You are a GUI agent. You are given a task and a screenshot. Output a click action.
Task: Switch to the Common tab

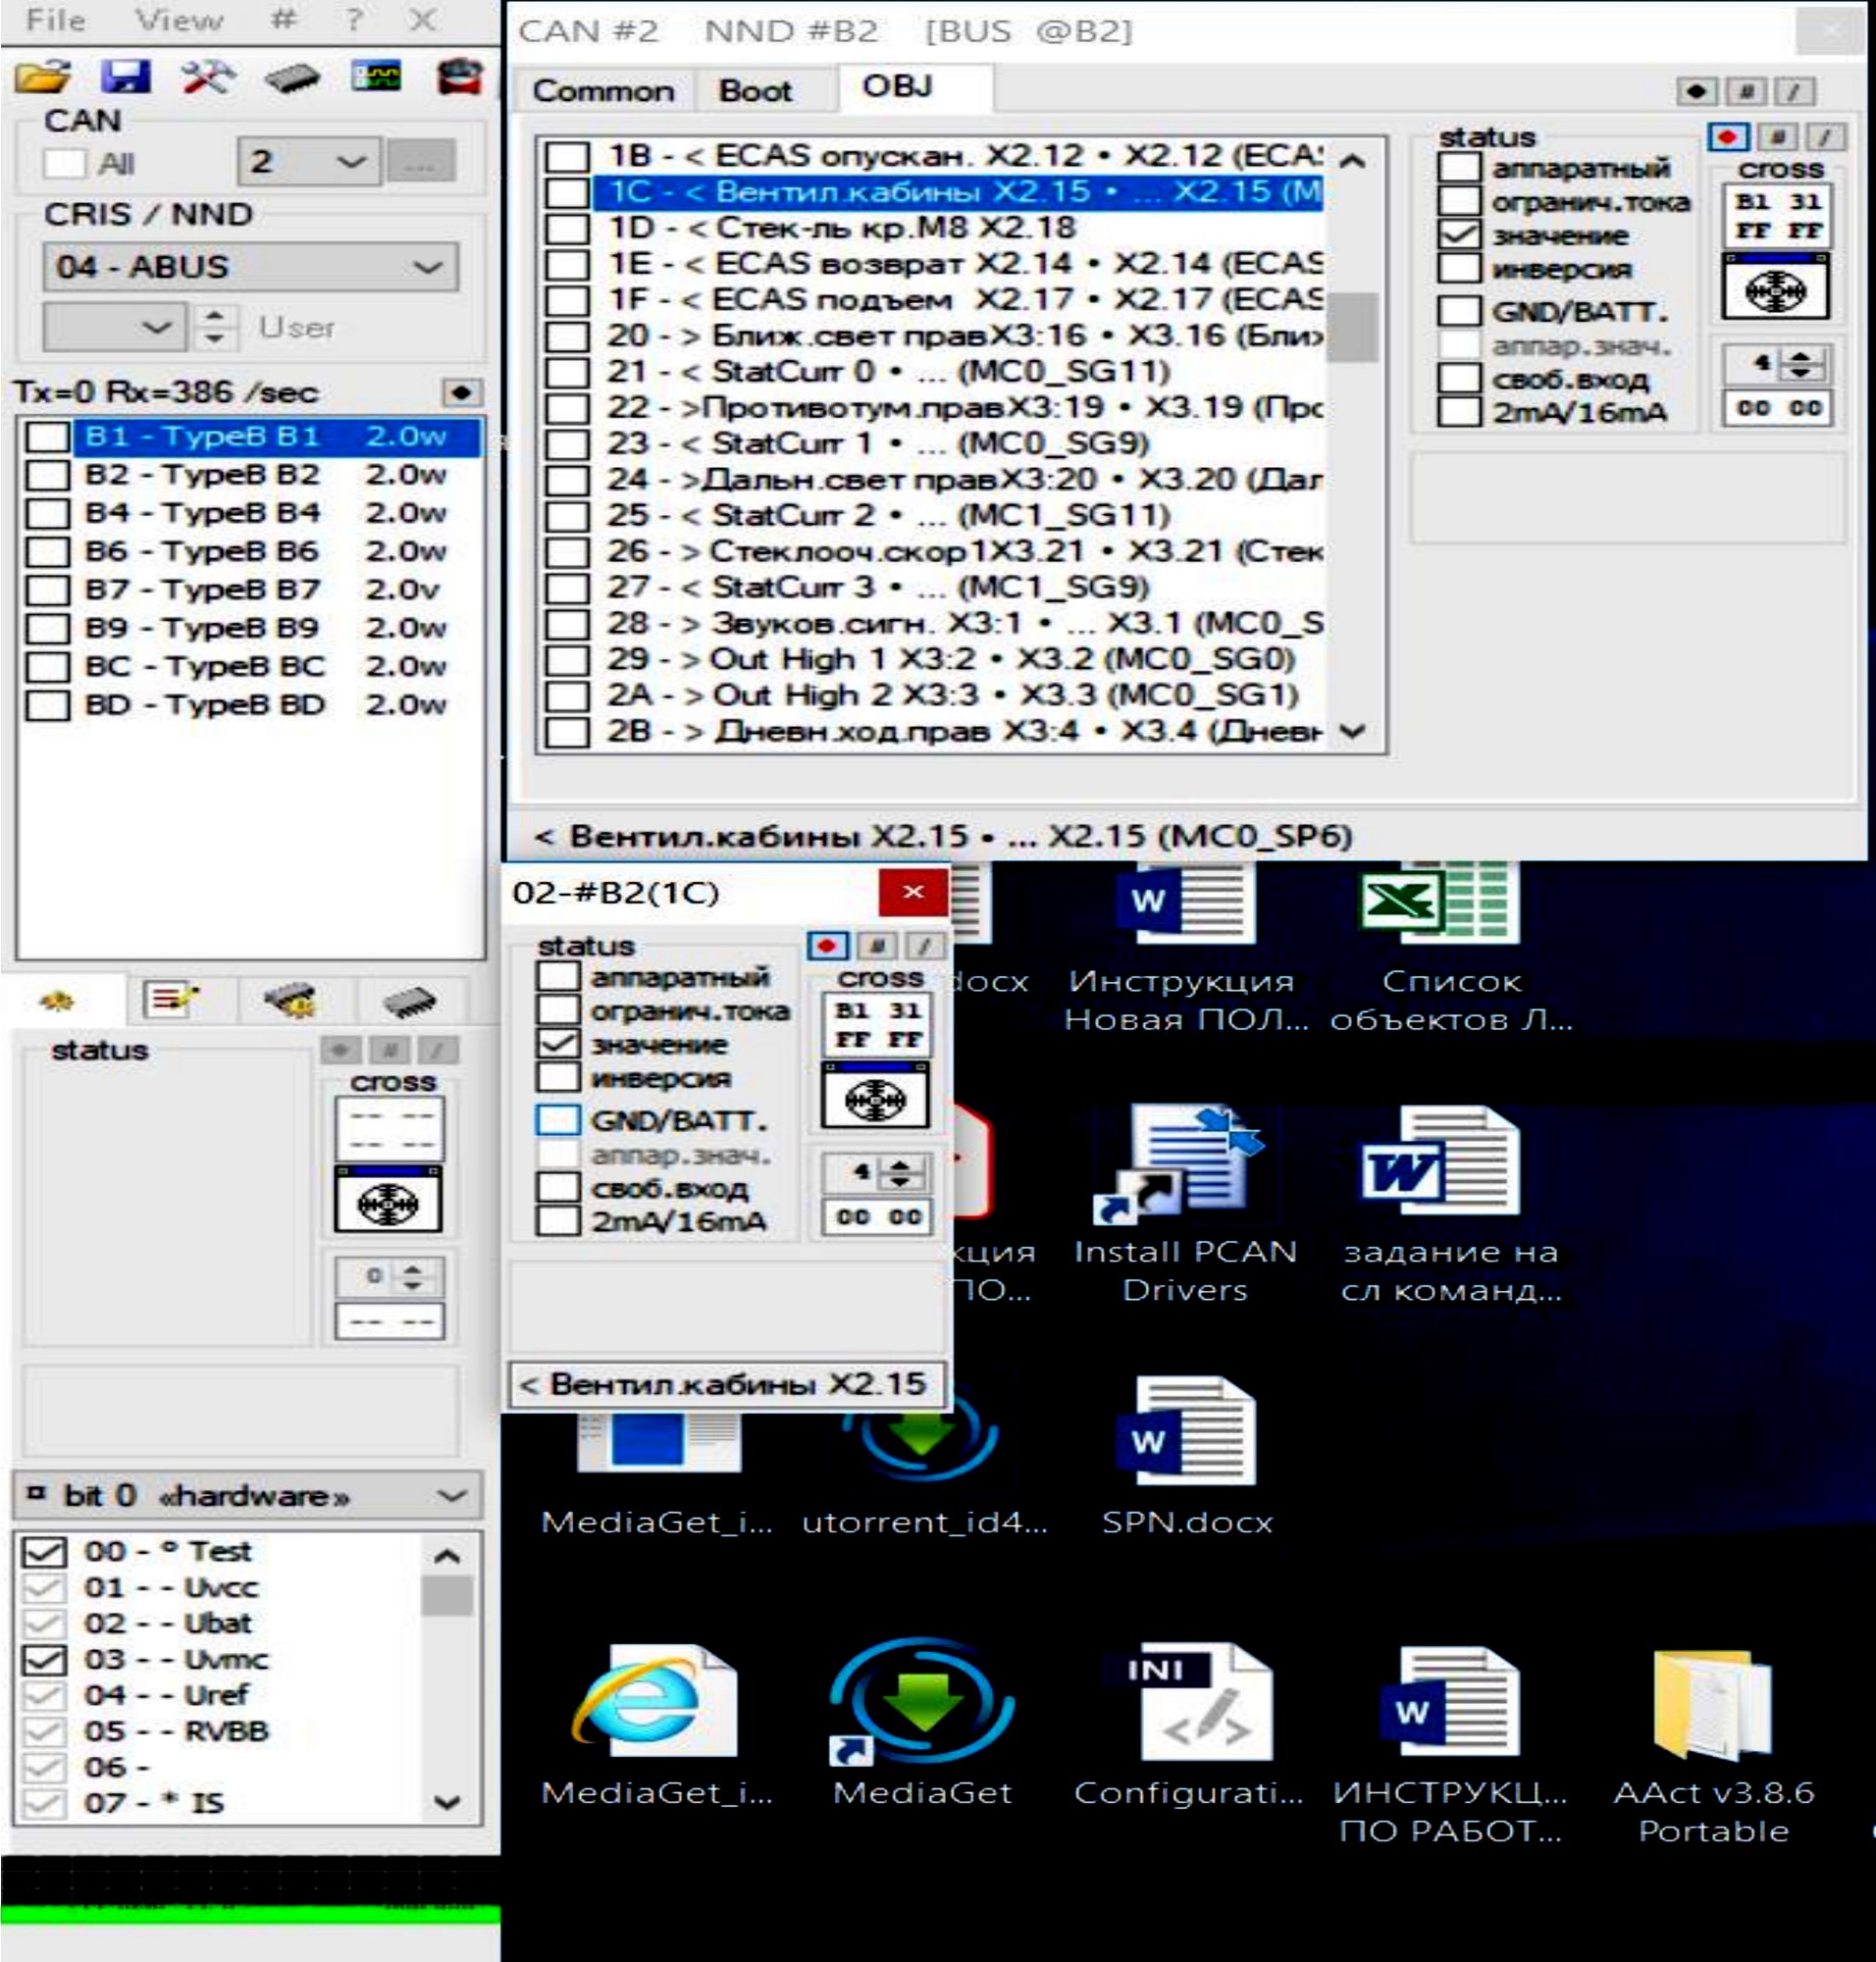pos(603,90)
